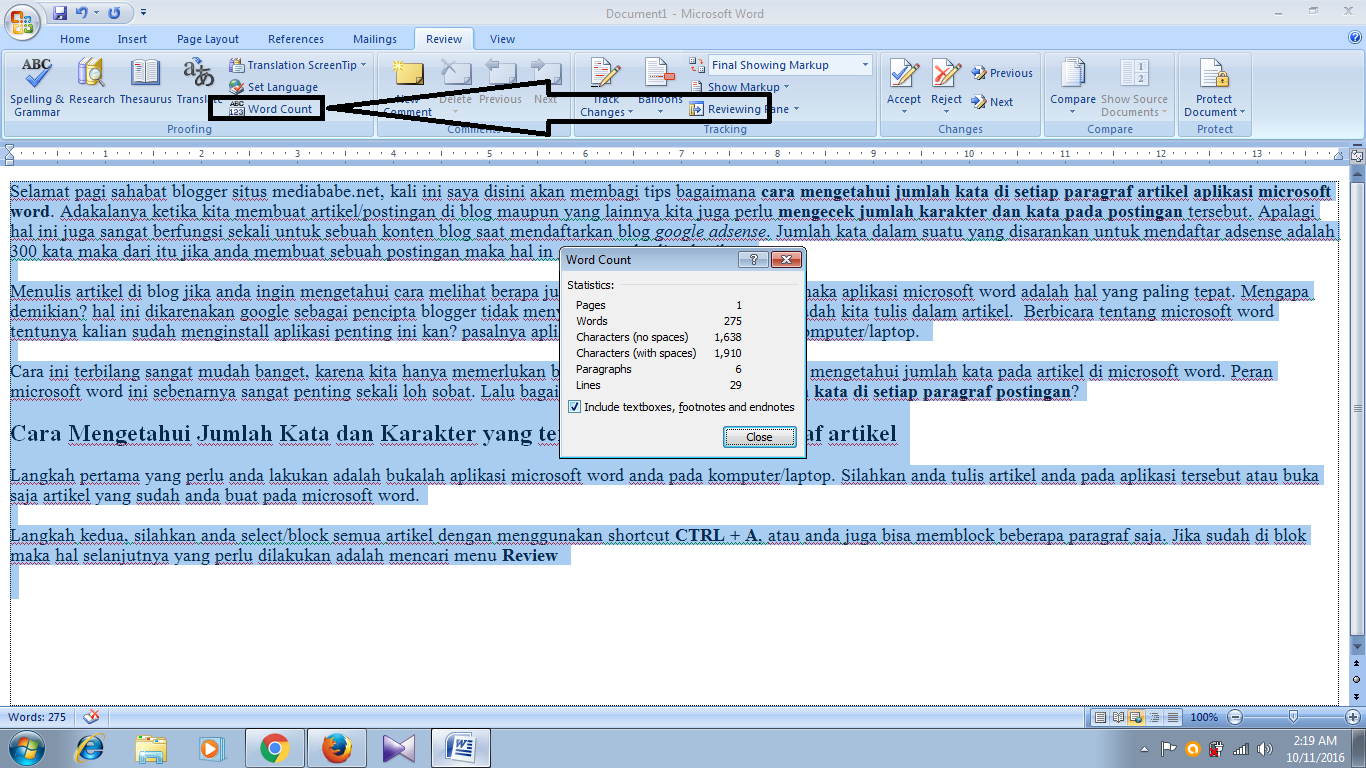This screenshot has height=768, width=1366.
Task: Open Customize Quick Access Toolbar dropdown
Action: (143, 13)
